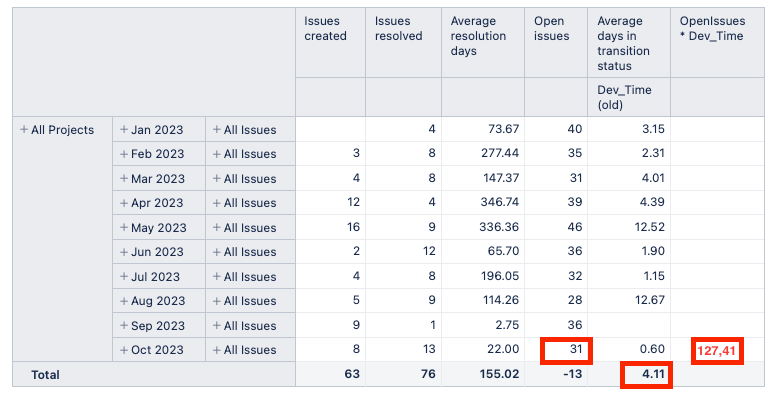Expand the May 2023 row
The height and width of the screenshot is (399, 778).
124,228
